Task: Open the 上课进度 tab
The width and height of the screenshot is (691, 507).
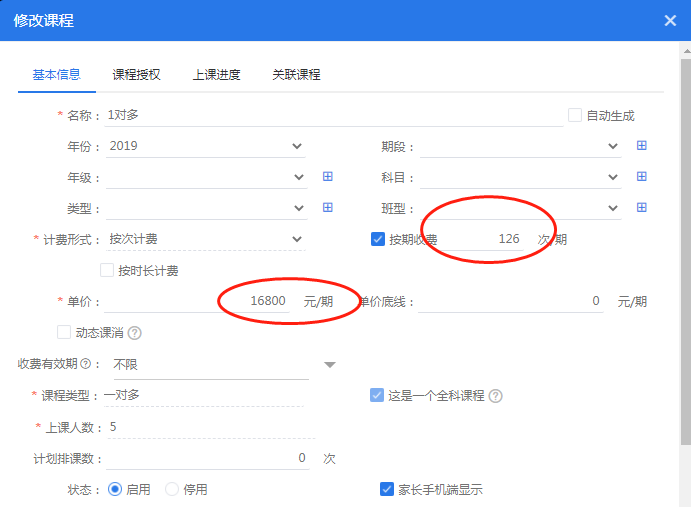Action: pyautogui.click(x=216, y=75)
